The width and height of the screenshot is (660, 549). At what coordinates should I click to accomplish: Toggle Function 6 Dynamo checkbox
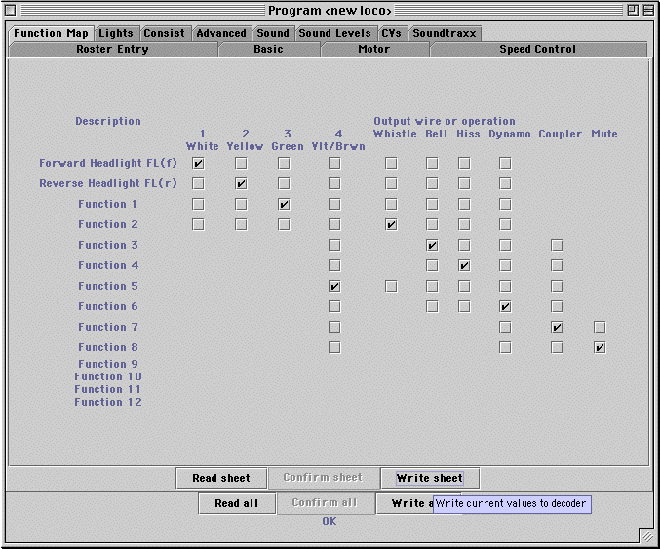click(x=506, y=306)
